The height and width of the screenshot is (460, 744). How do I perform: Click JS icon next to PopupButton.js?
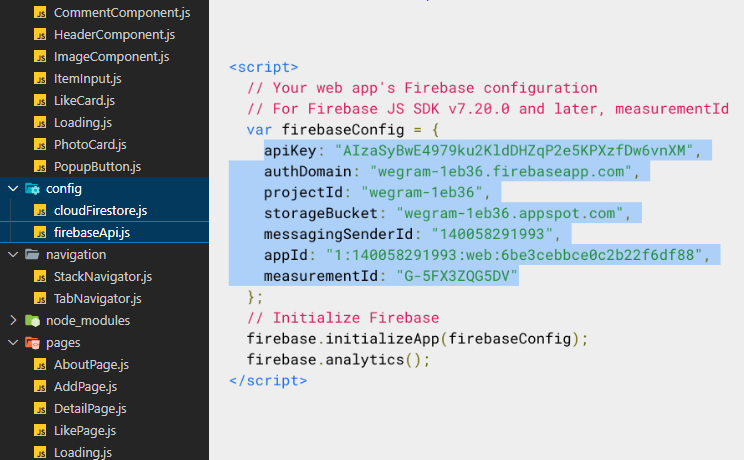(x=40, y=167)
